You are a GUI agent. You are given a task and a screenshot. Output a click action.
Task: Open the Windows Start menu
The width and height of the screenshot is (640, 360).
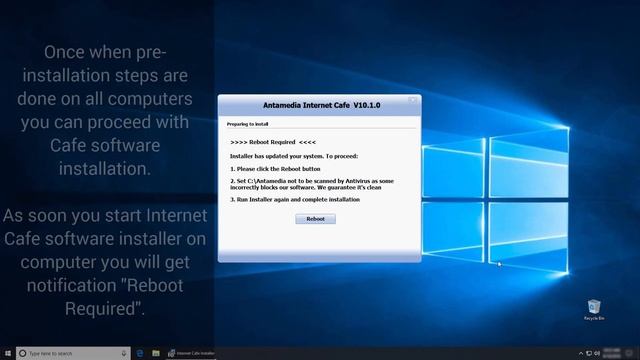pyautogui.click(x=8, y=353)
